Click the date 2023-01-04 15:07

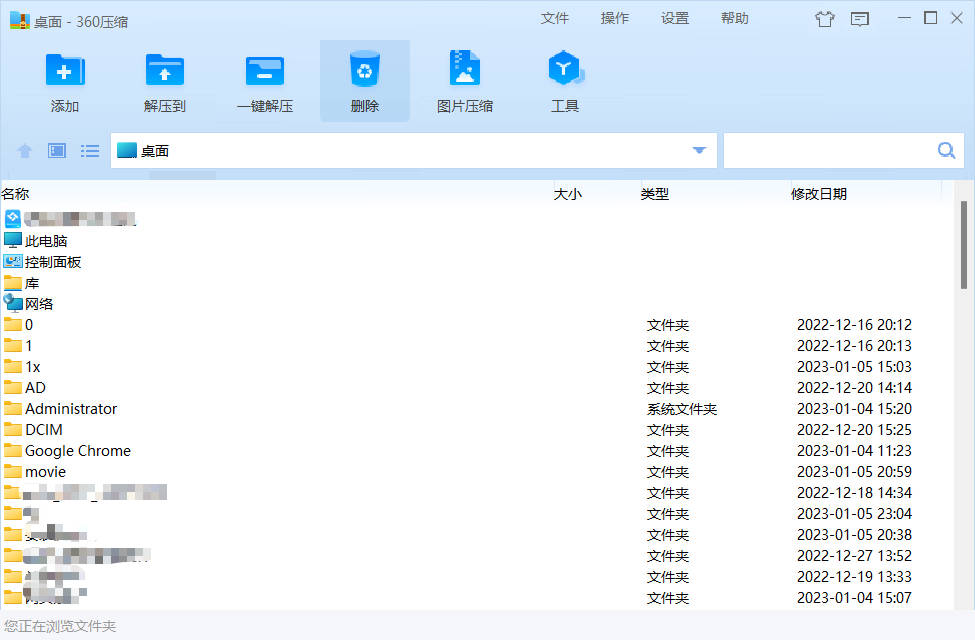[x=854, y=598]
